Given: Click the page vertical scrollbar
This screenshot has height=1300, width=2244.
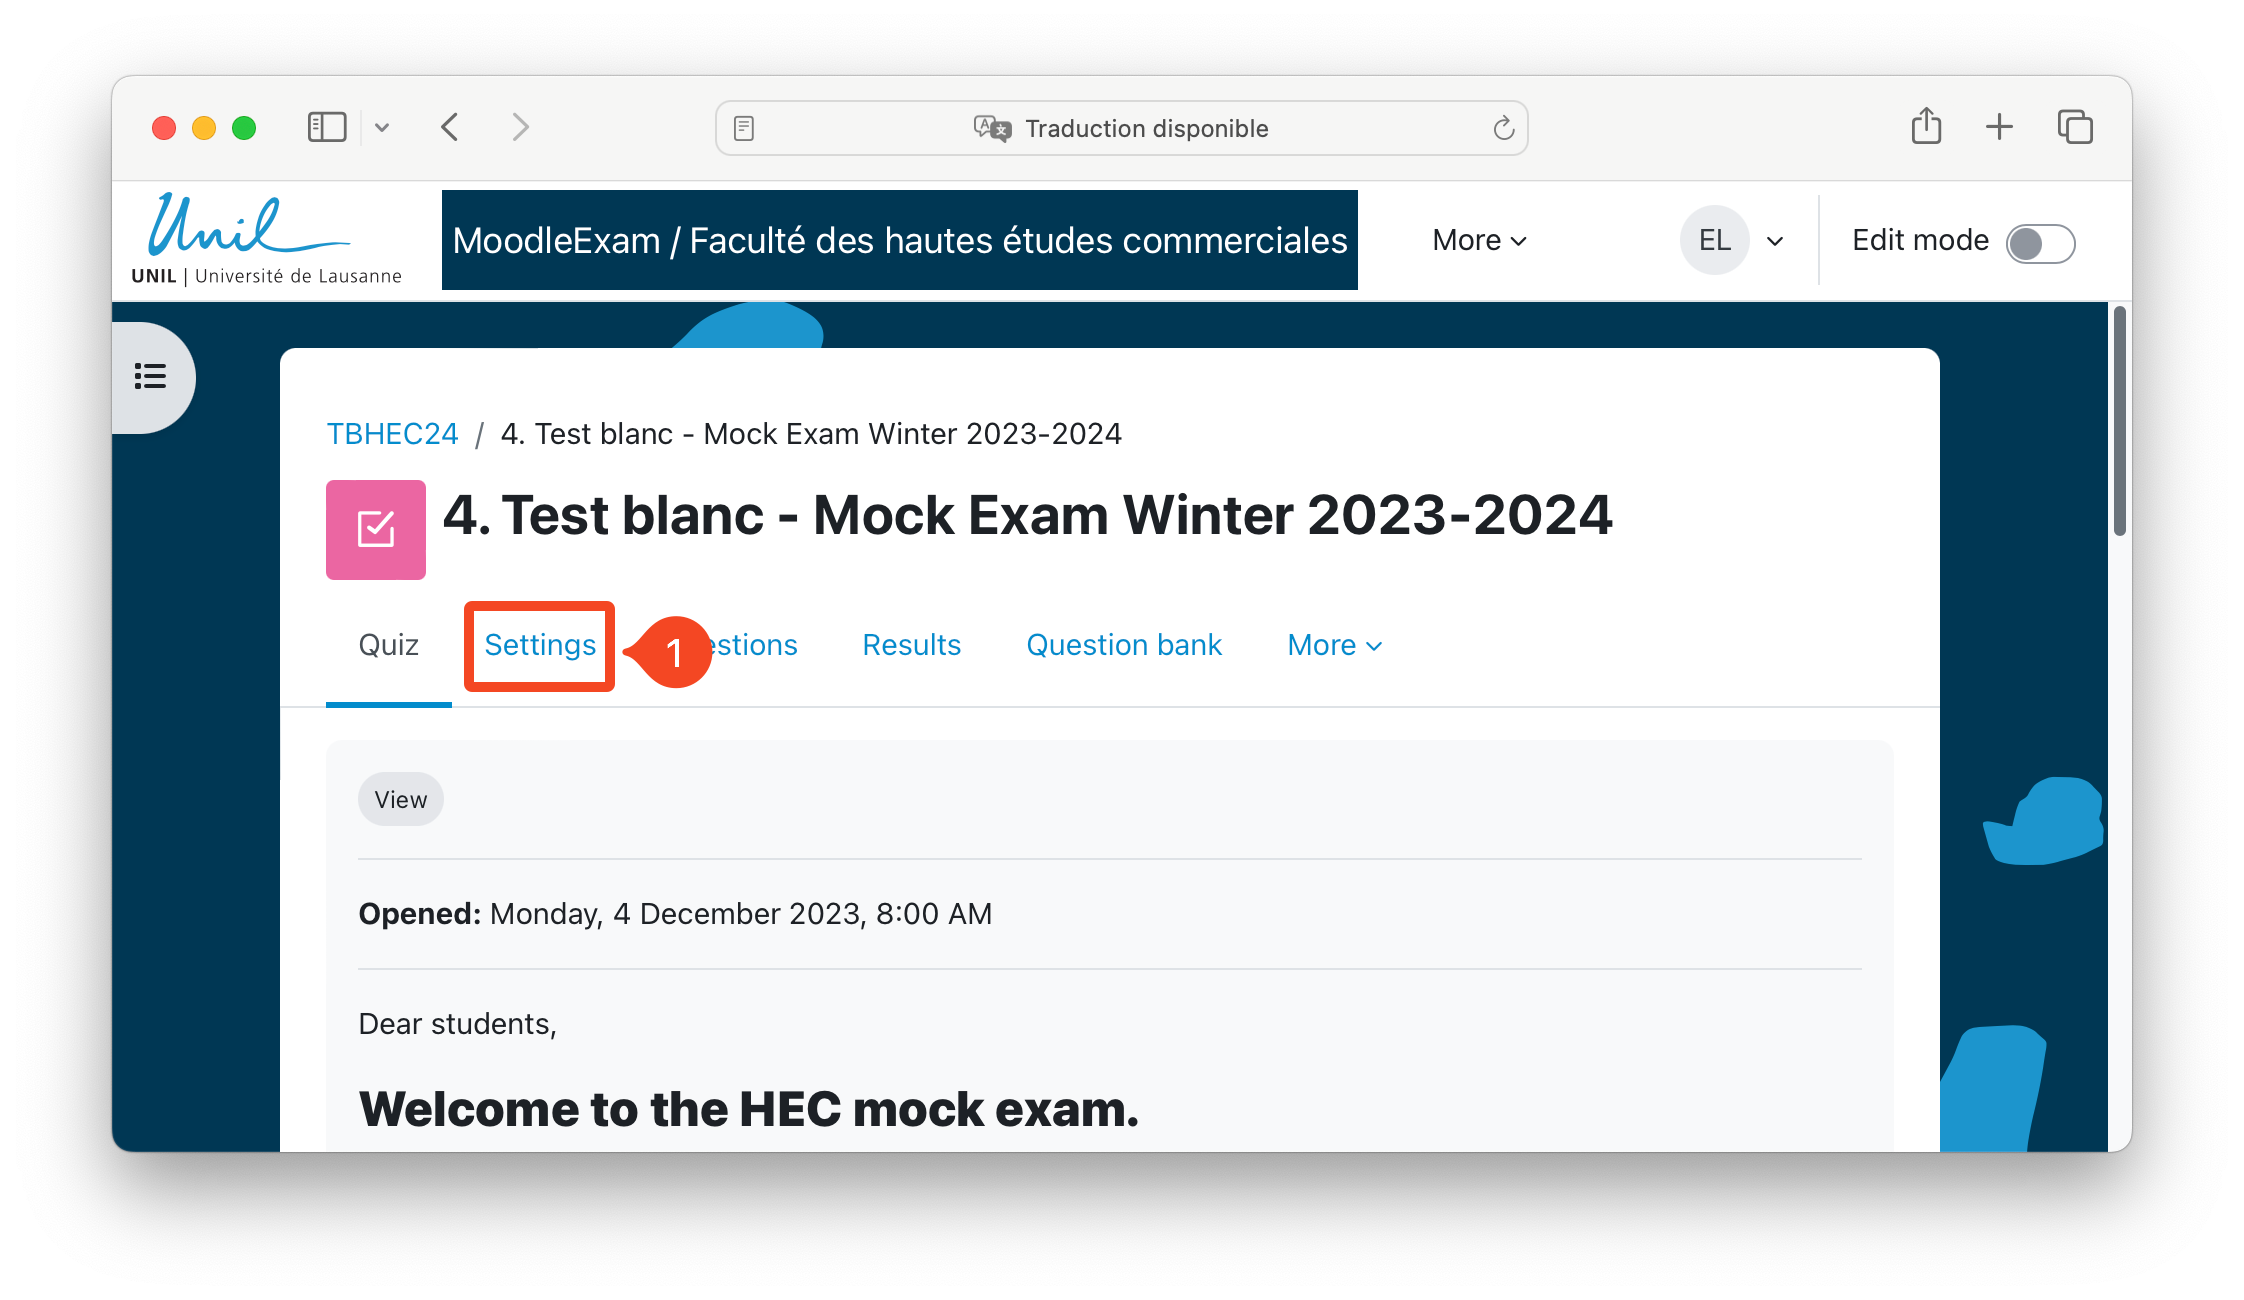Looking at the screenshot, I should (x=2119, y=420).
